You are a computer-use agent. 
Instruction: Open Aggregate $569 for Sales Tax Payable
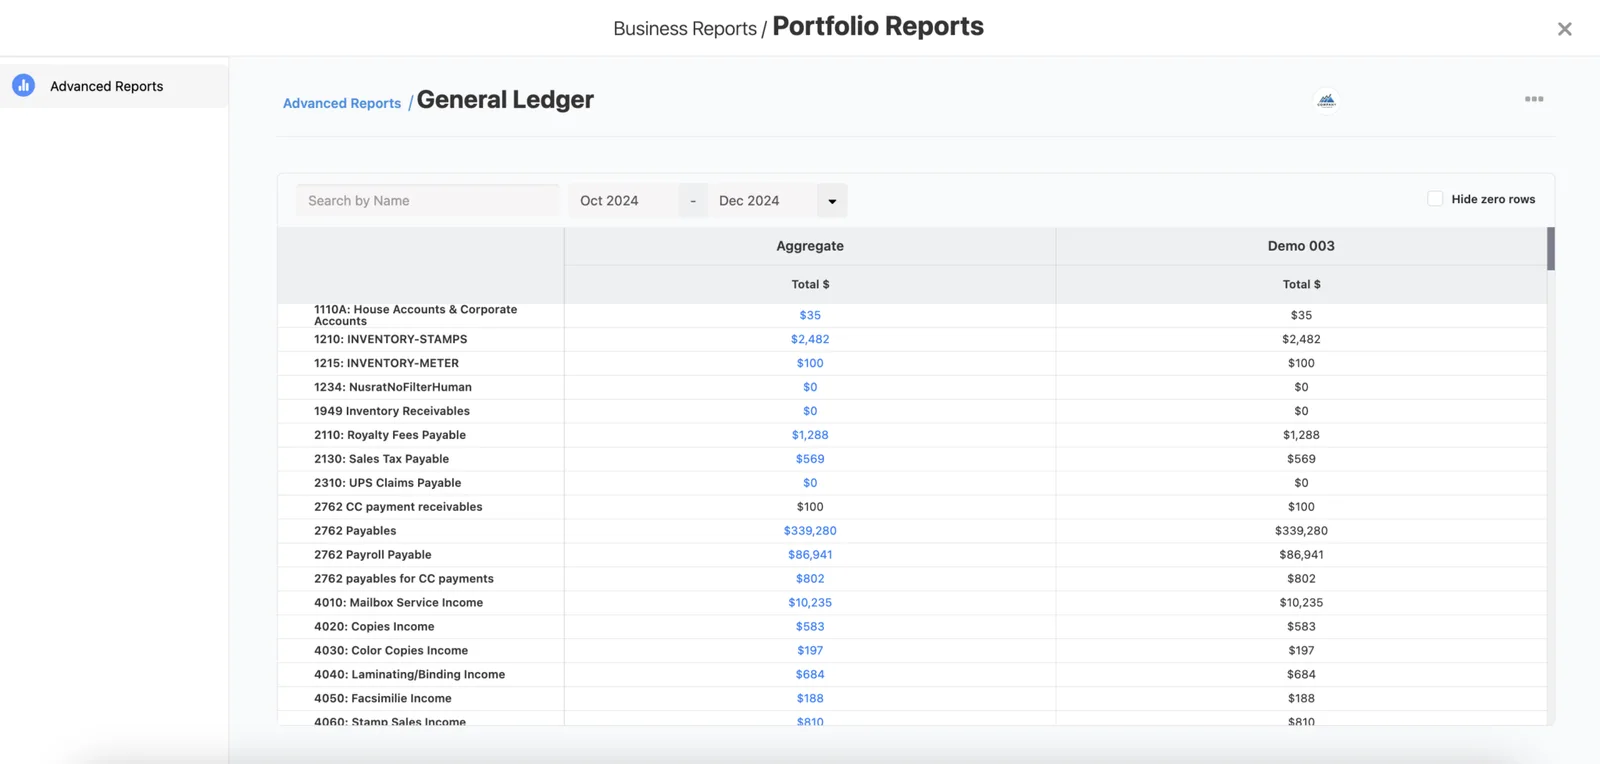click(x=810, y=459)
